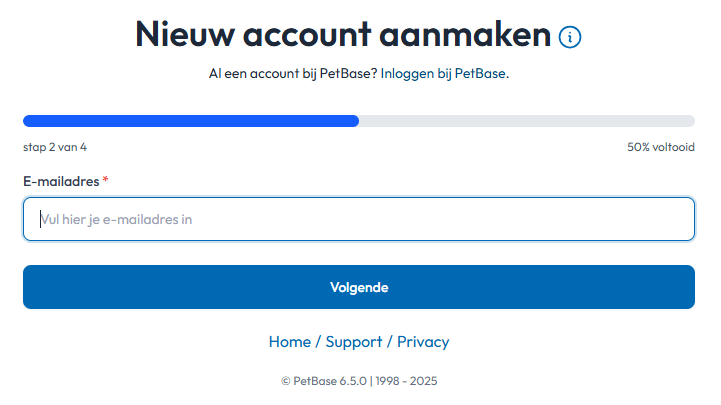This screenshot has height=405, width=721.
Task: Click the 50% voltooid label
Action: (x=661, y=147)
